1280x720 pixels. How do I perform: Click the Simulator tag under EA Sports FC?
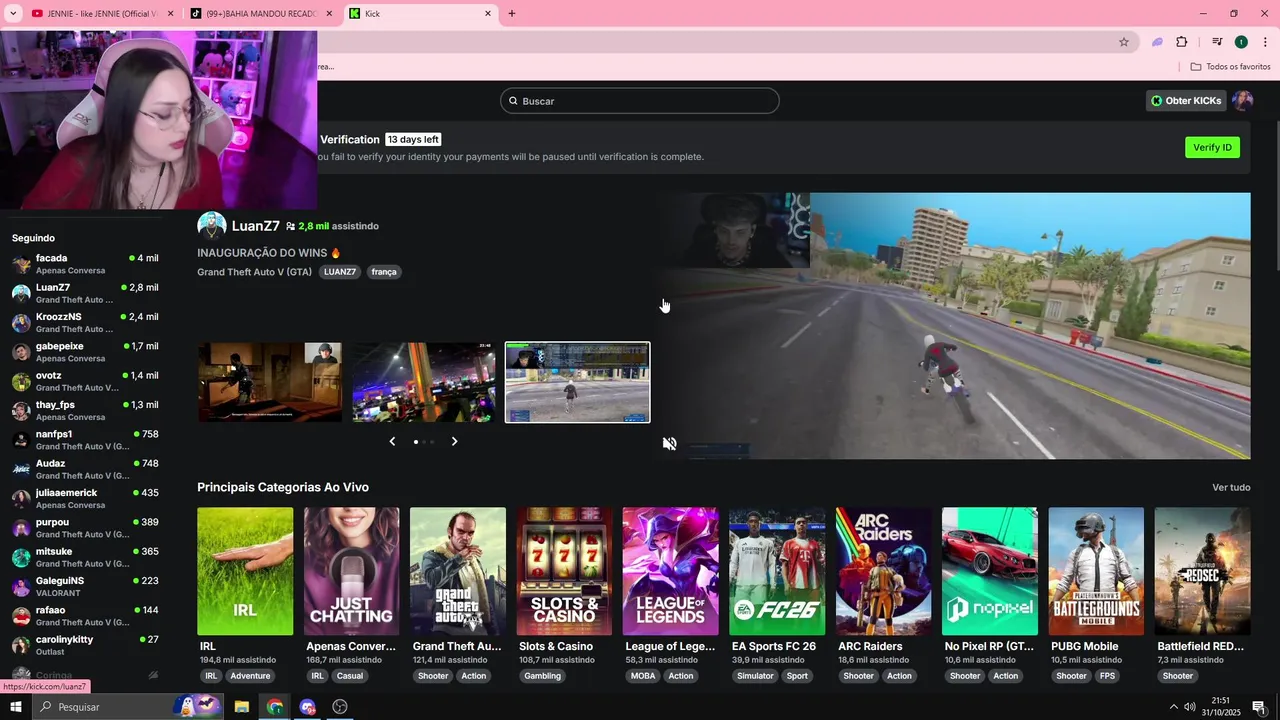coord(755,676)
